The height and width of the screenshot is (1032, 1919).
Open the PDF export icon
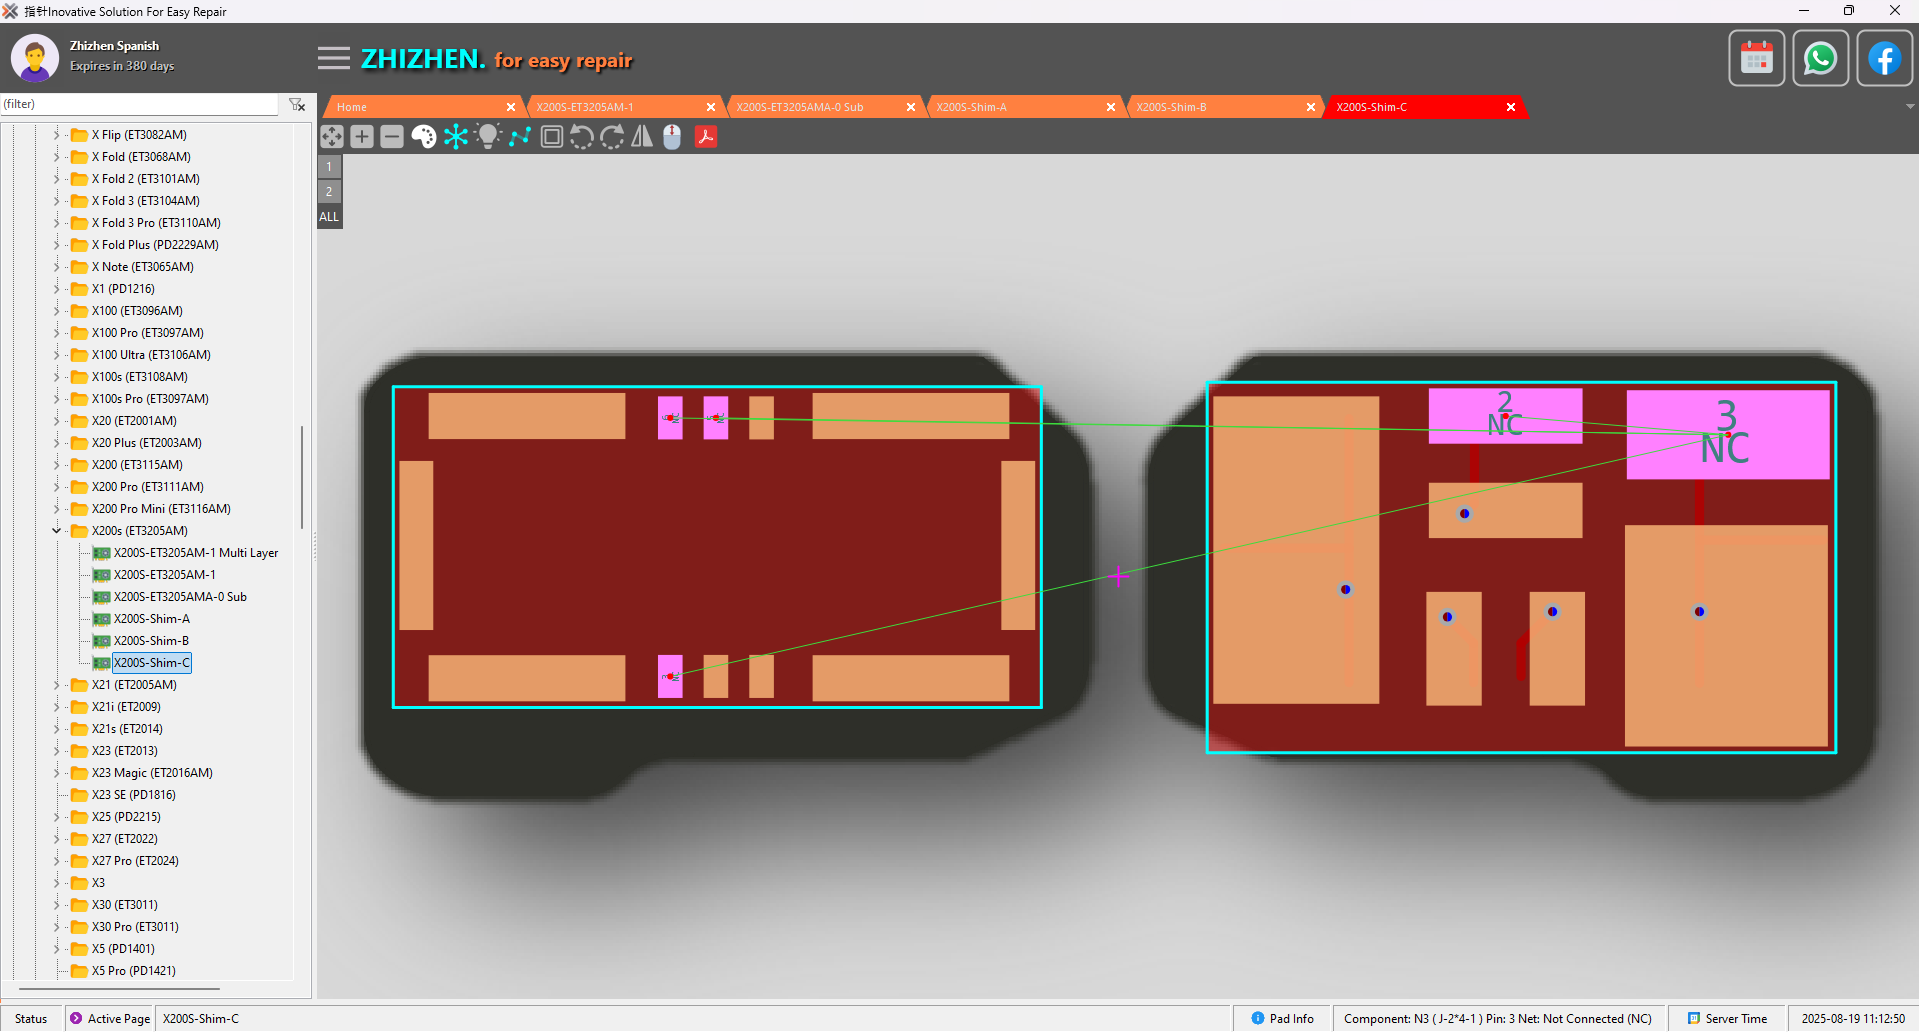(706, 137)
